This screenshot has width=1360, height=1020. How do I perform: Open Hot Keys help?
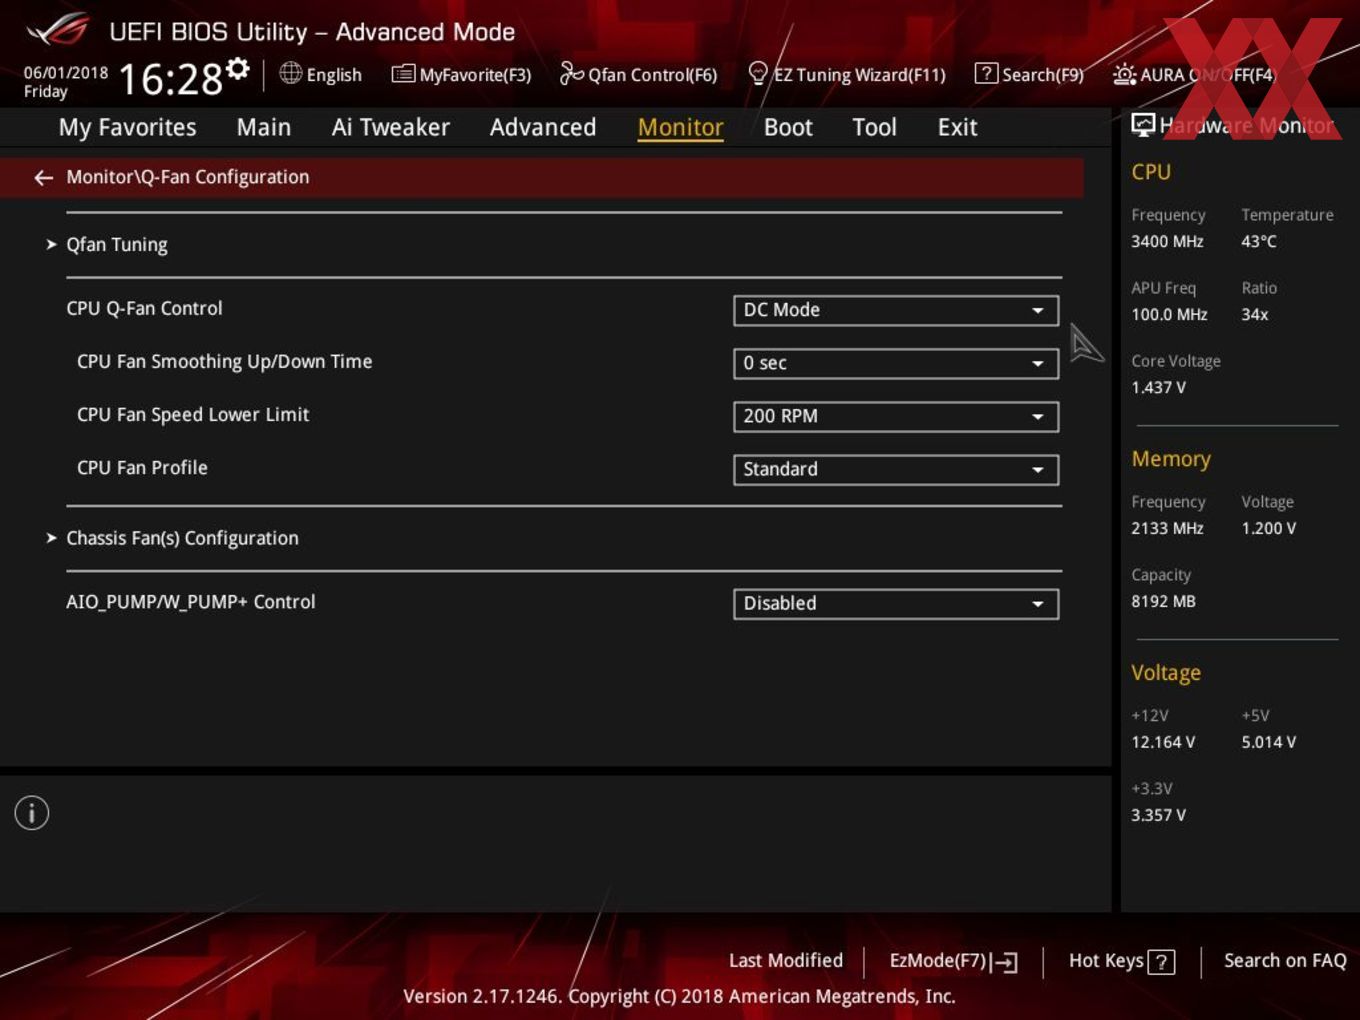[x=1122, y=961]
